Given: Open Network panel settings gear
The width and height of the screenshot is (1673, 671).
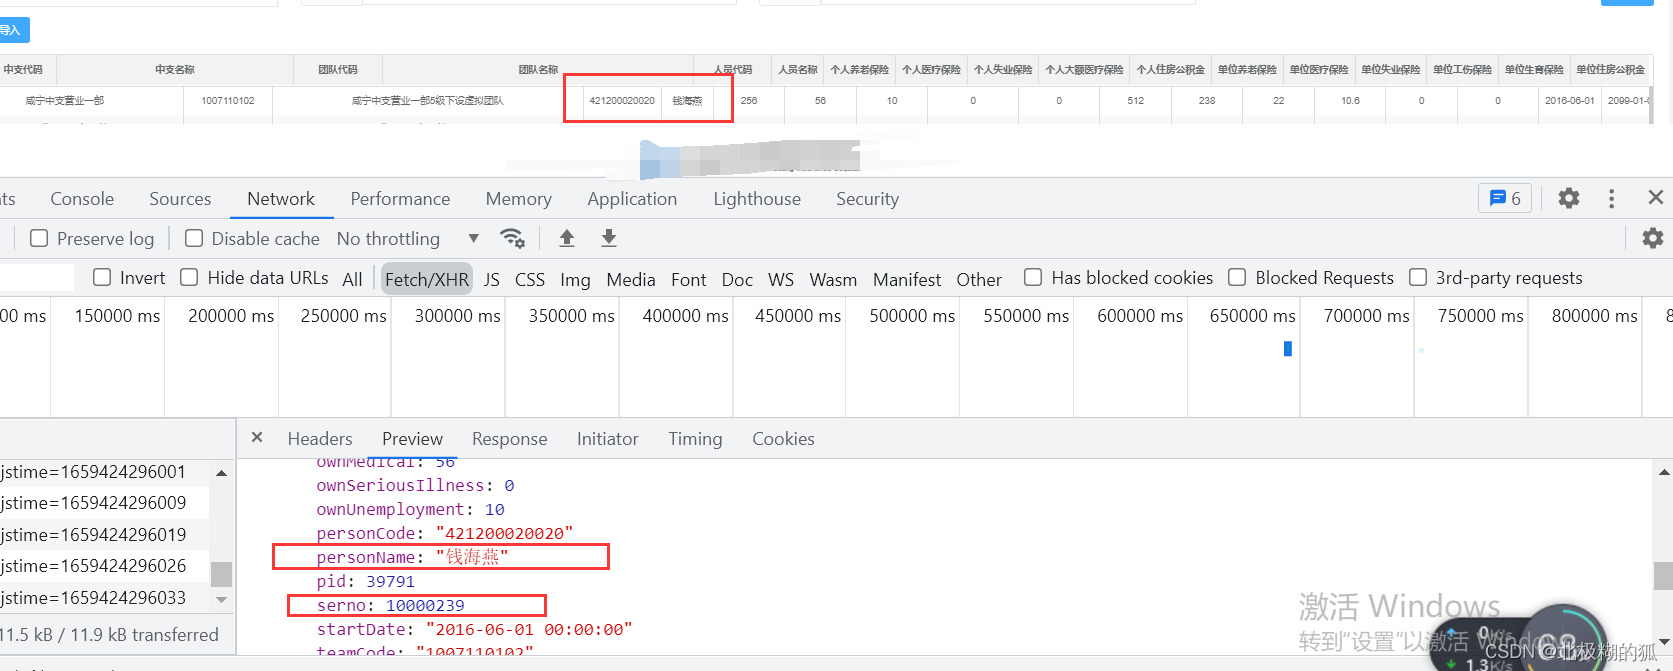Looking at the screenshot, I should [1653, 238].
